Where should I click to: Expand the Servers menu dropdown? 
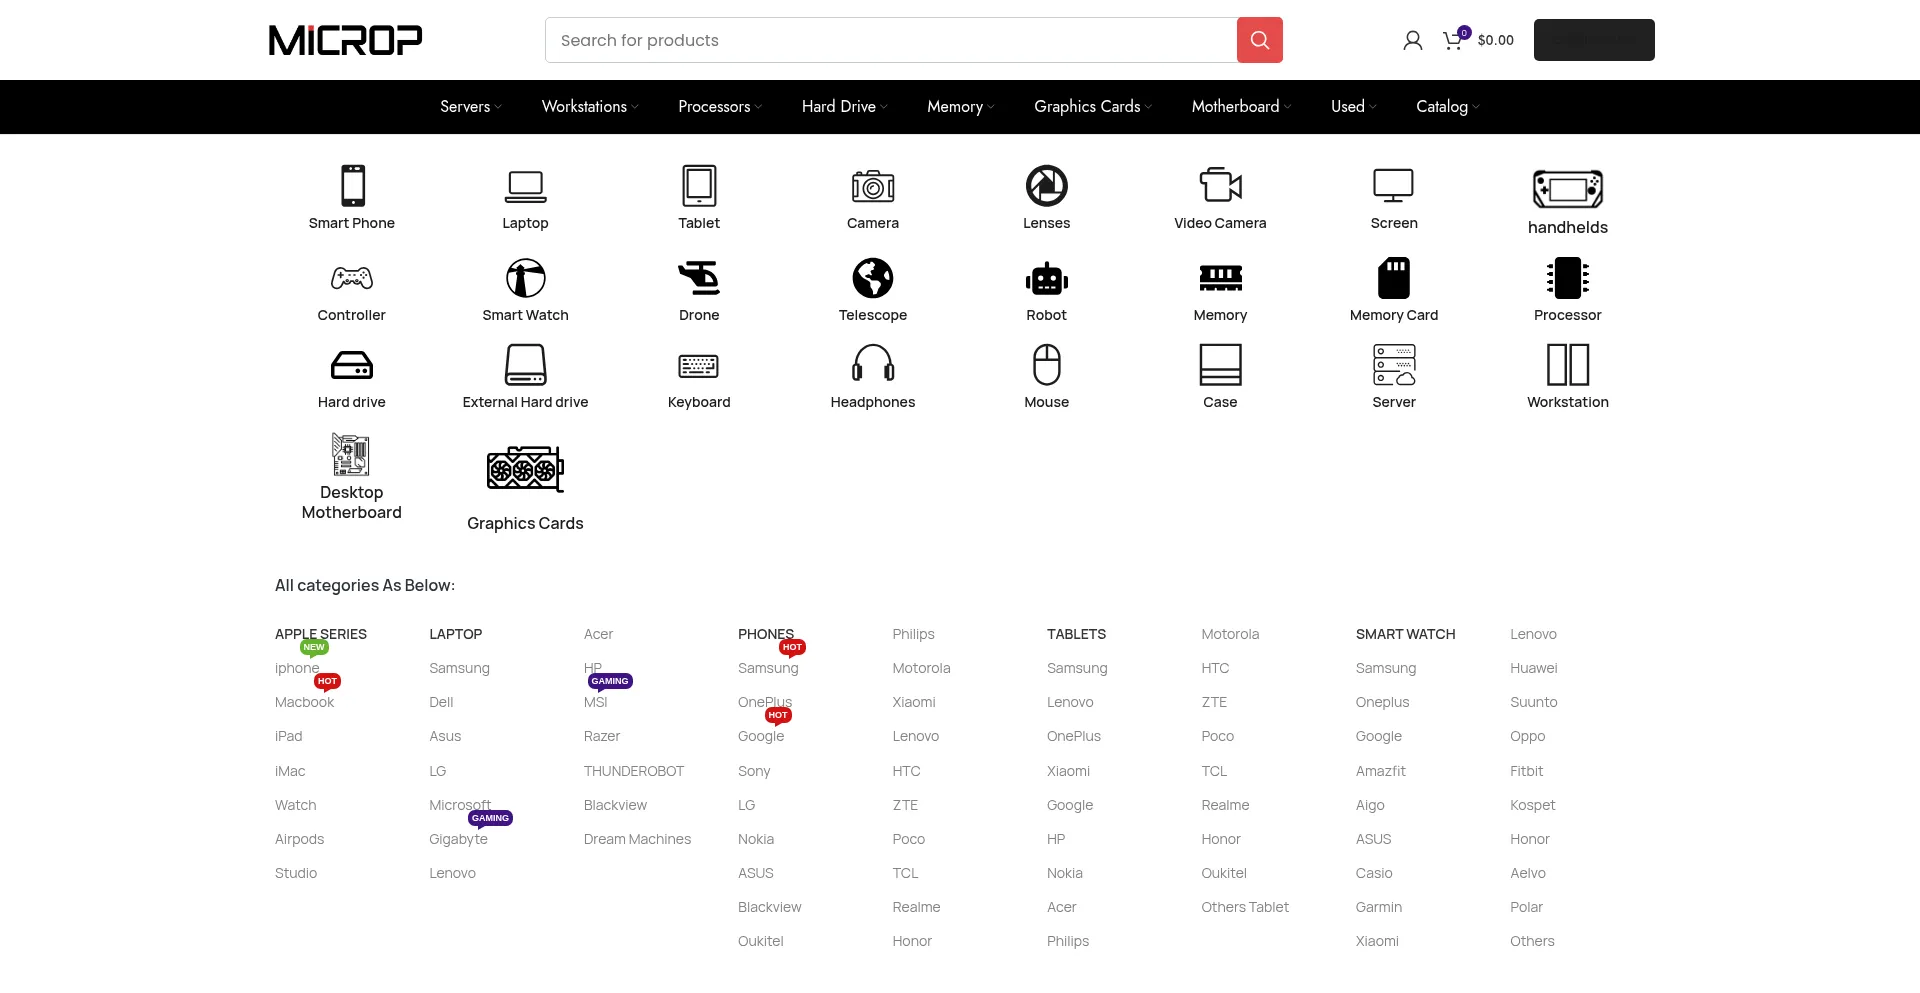(x=470, y=107)
